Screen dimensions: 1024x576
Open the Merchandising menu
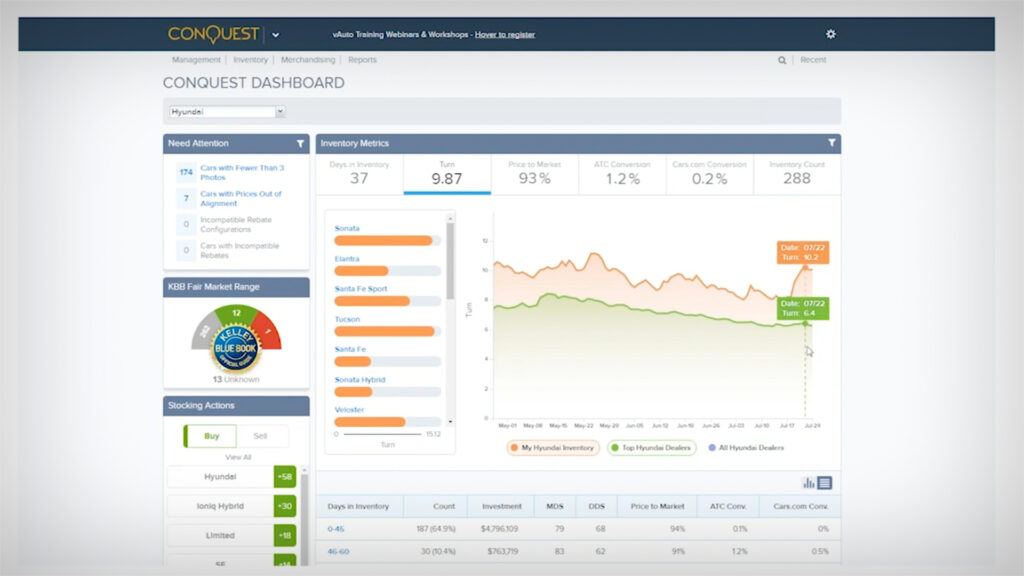[x=308, y=59]
